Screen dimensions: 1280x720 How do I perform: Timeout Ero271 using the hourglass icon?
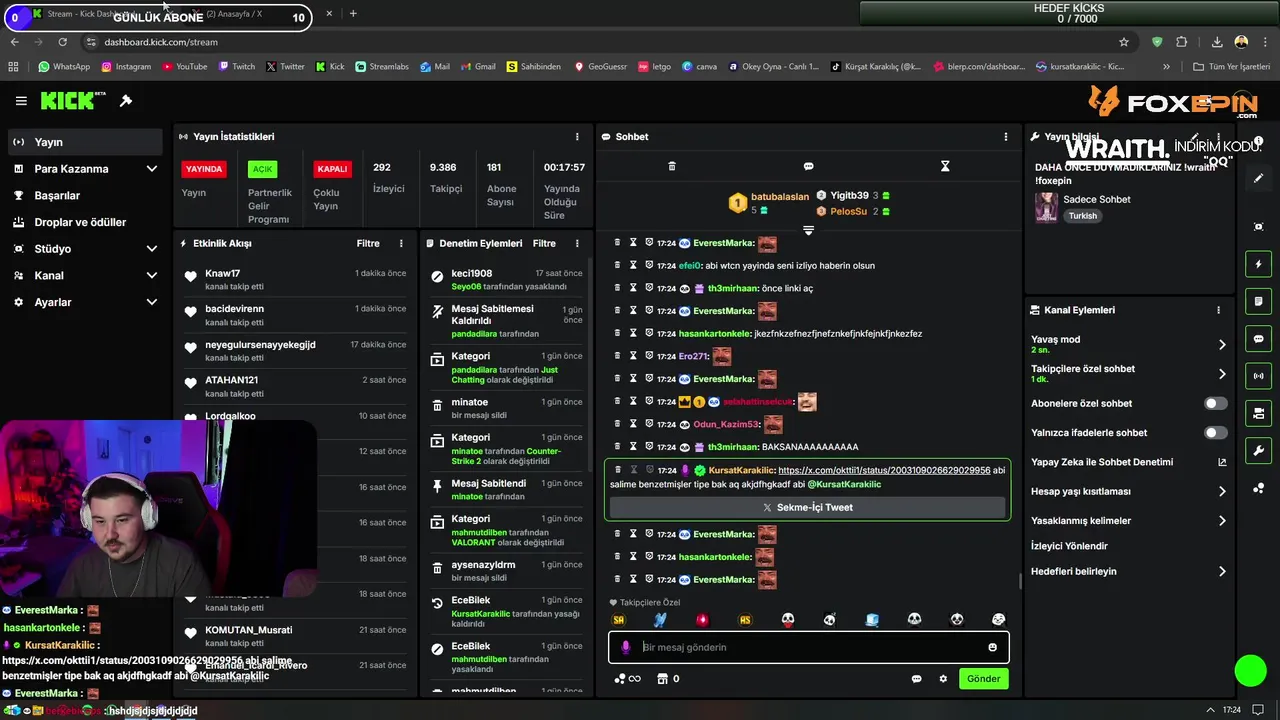click(x=633, y=356)
